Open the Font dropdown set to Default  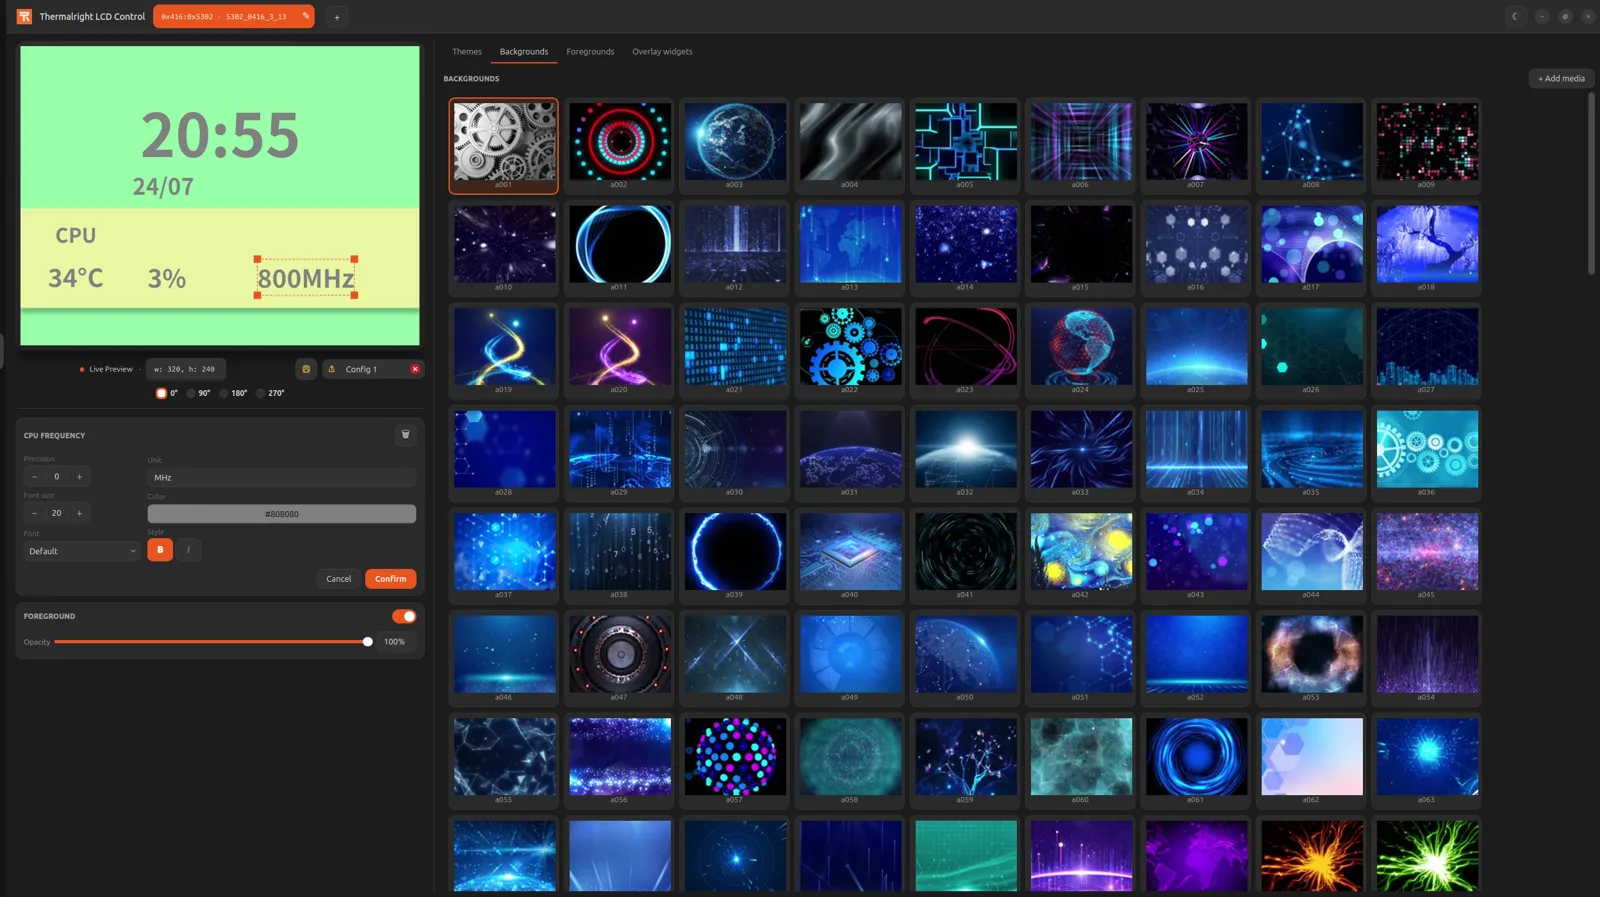tap(82, 551)
